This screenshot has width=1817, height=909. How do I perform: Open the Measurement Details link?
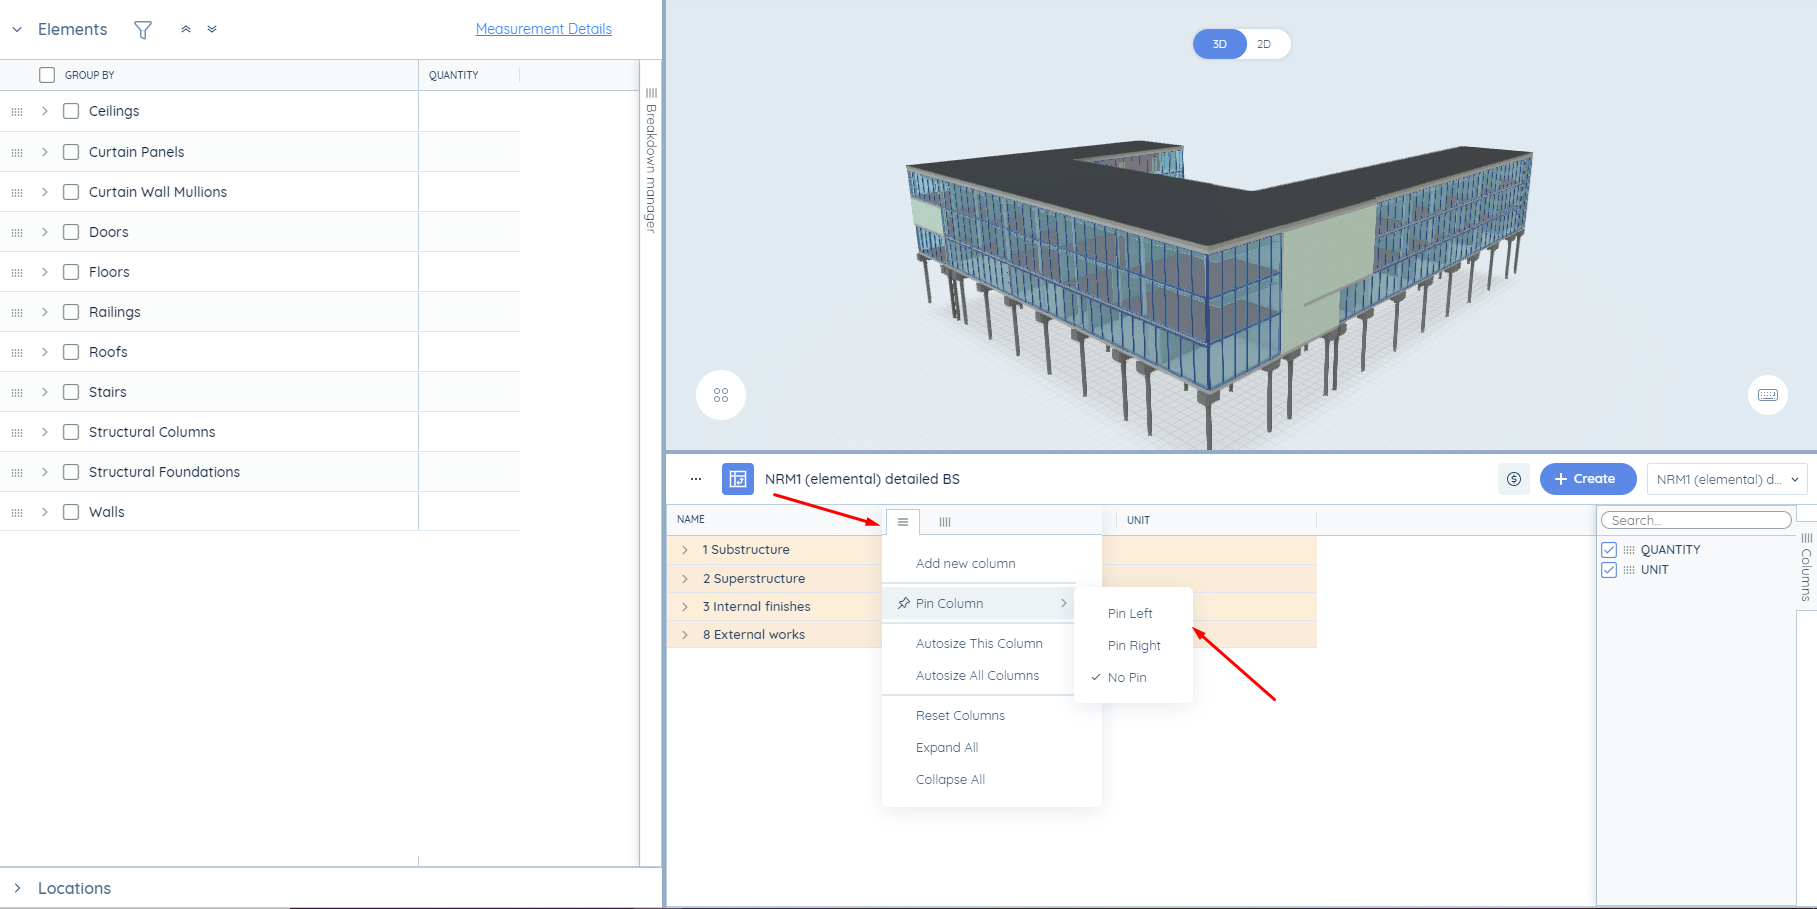tap(544, 29)
